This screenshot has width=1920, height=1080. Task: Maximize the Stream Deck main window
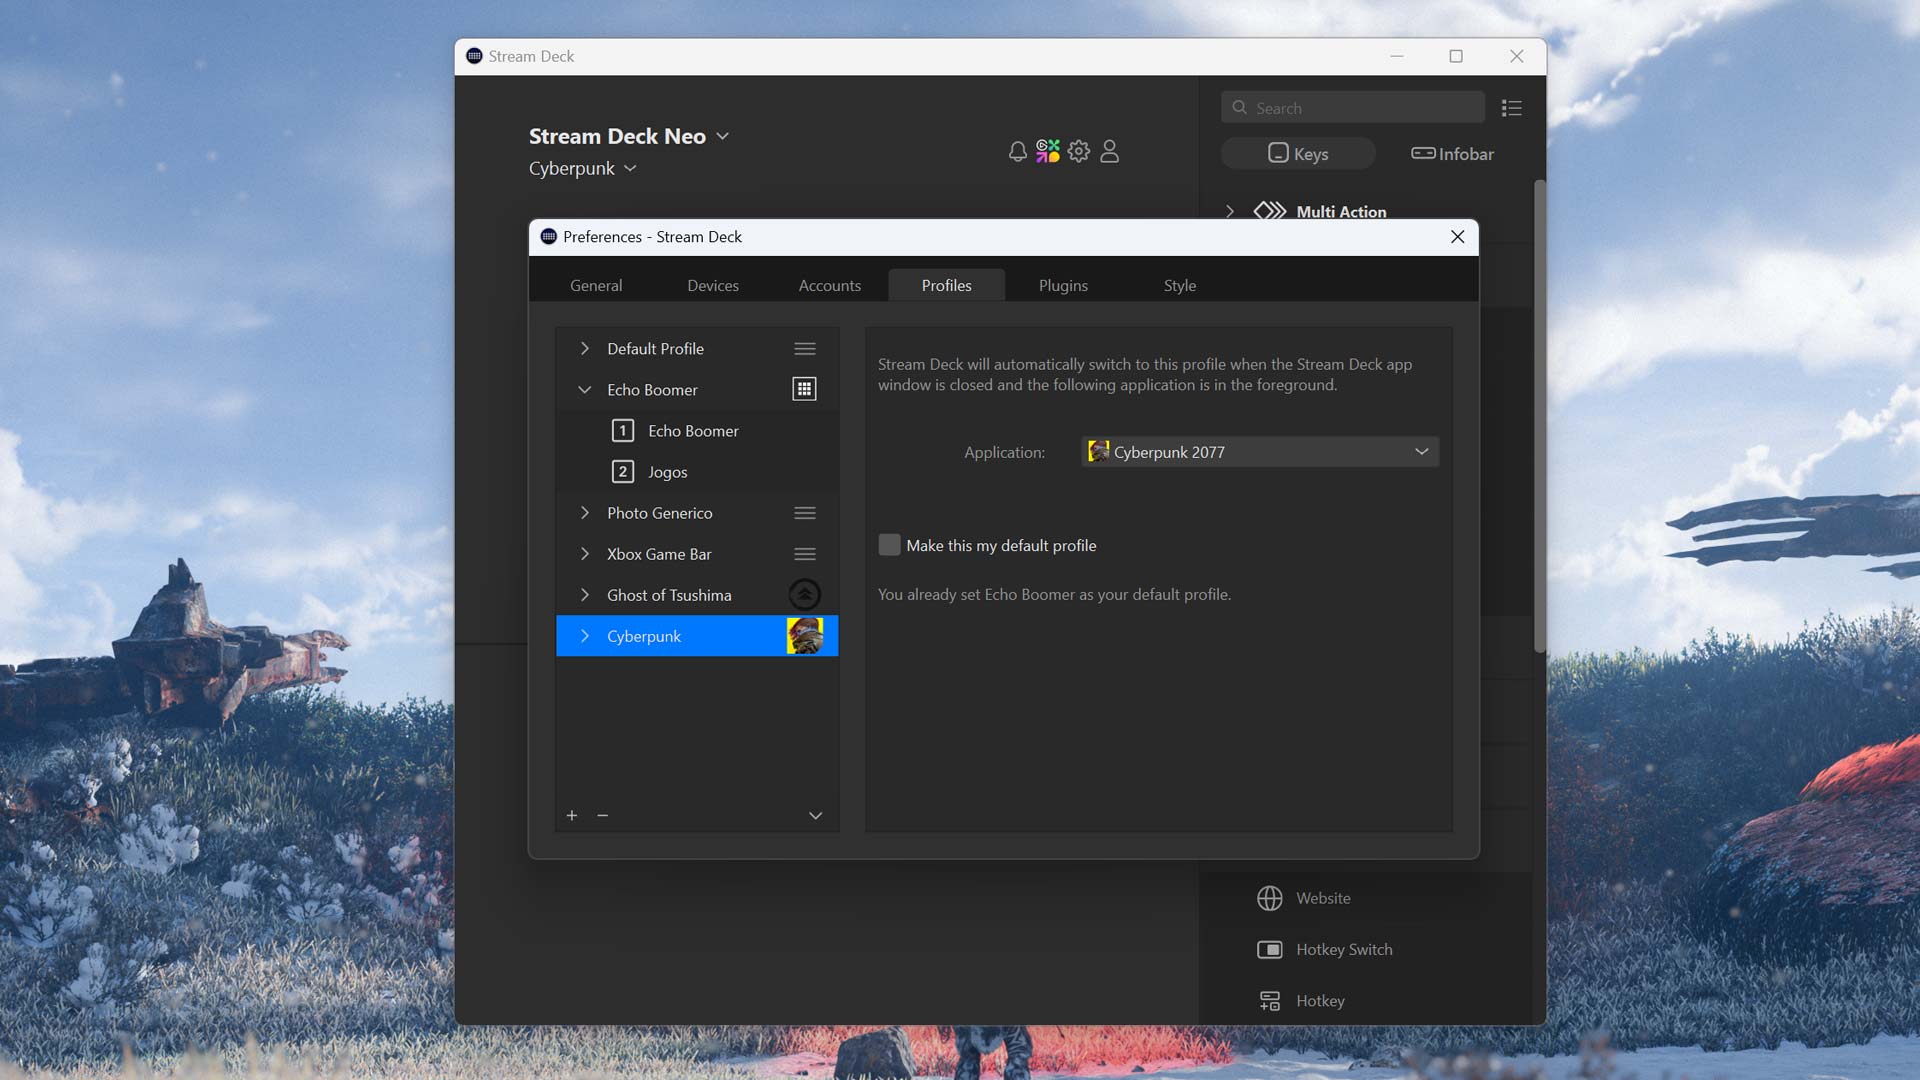[1456, 56]
